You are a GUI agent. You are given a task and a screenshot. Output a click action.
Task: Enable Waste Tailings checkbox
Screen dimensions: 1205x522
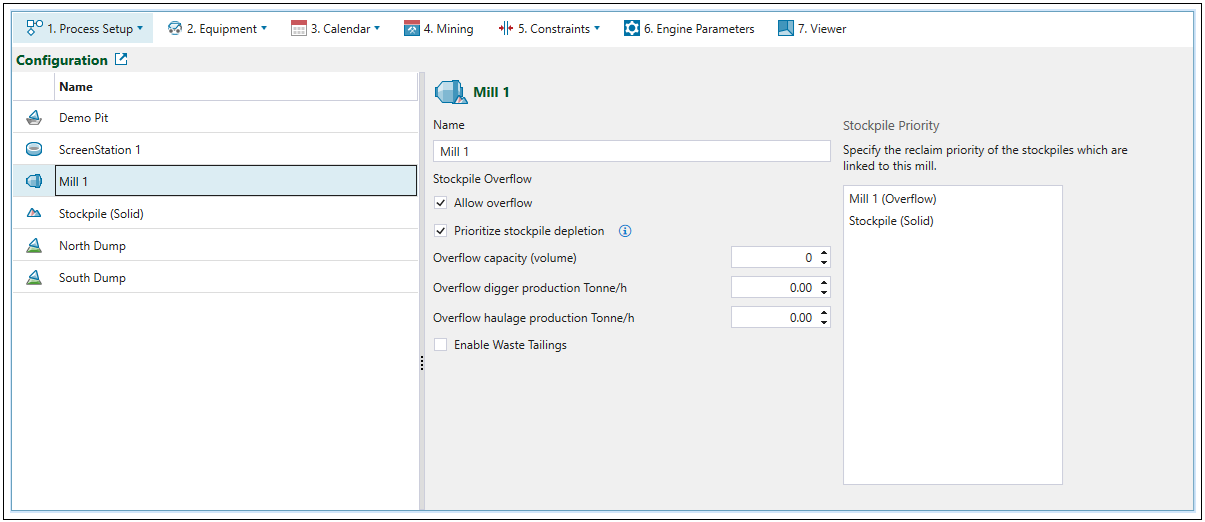click(x=441, y=345)
